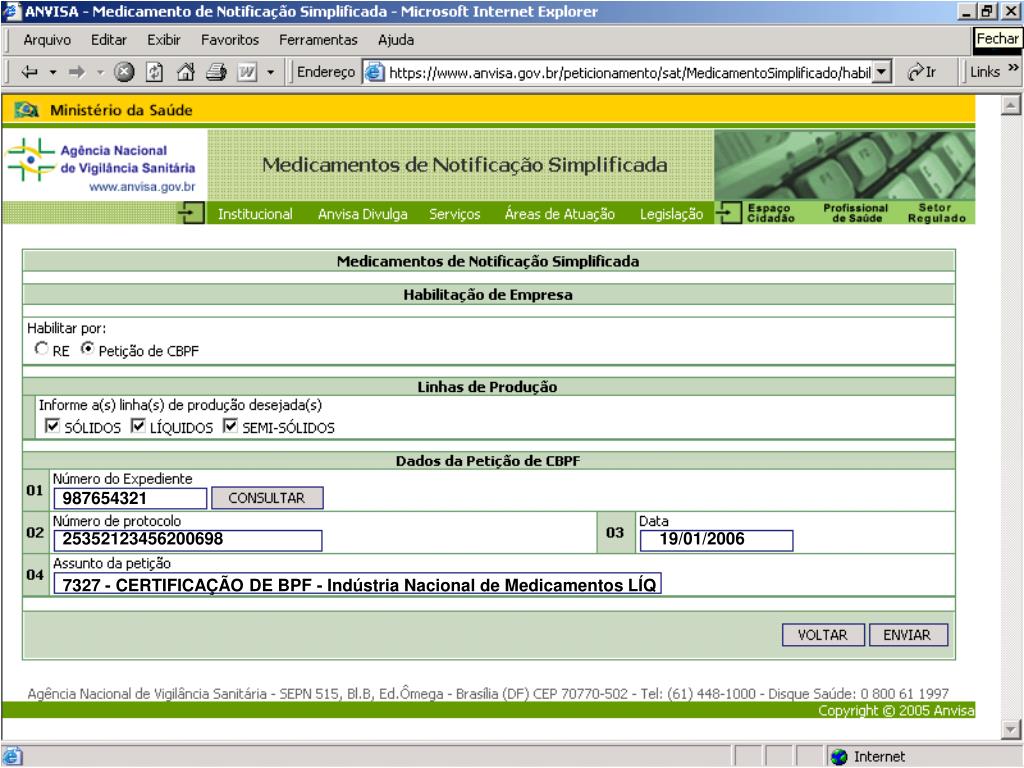Click the page icon in the address bar
The width and height of the screenshot is (1024, 768).
pos(374,72)
